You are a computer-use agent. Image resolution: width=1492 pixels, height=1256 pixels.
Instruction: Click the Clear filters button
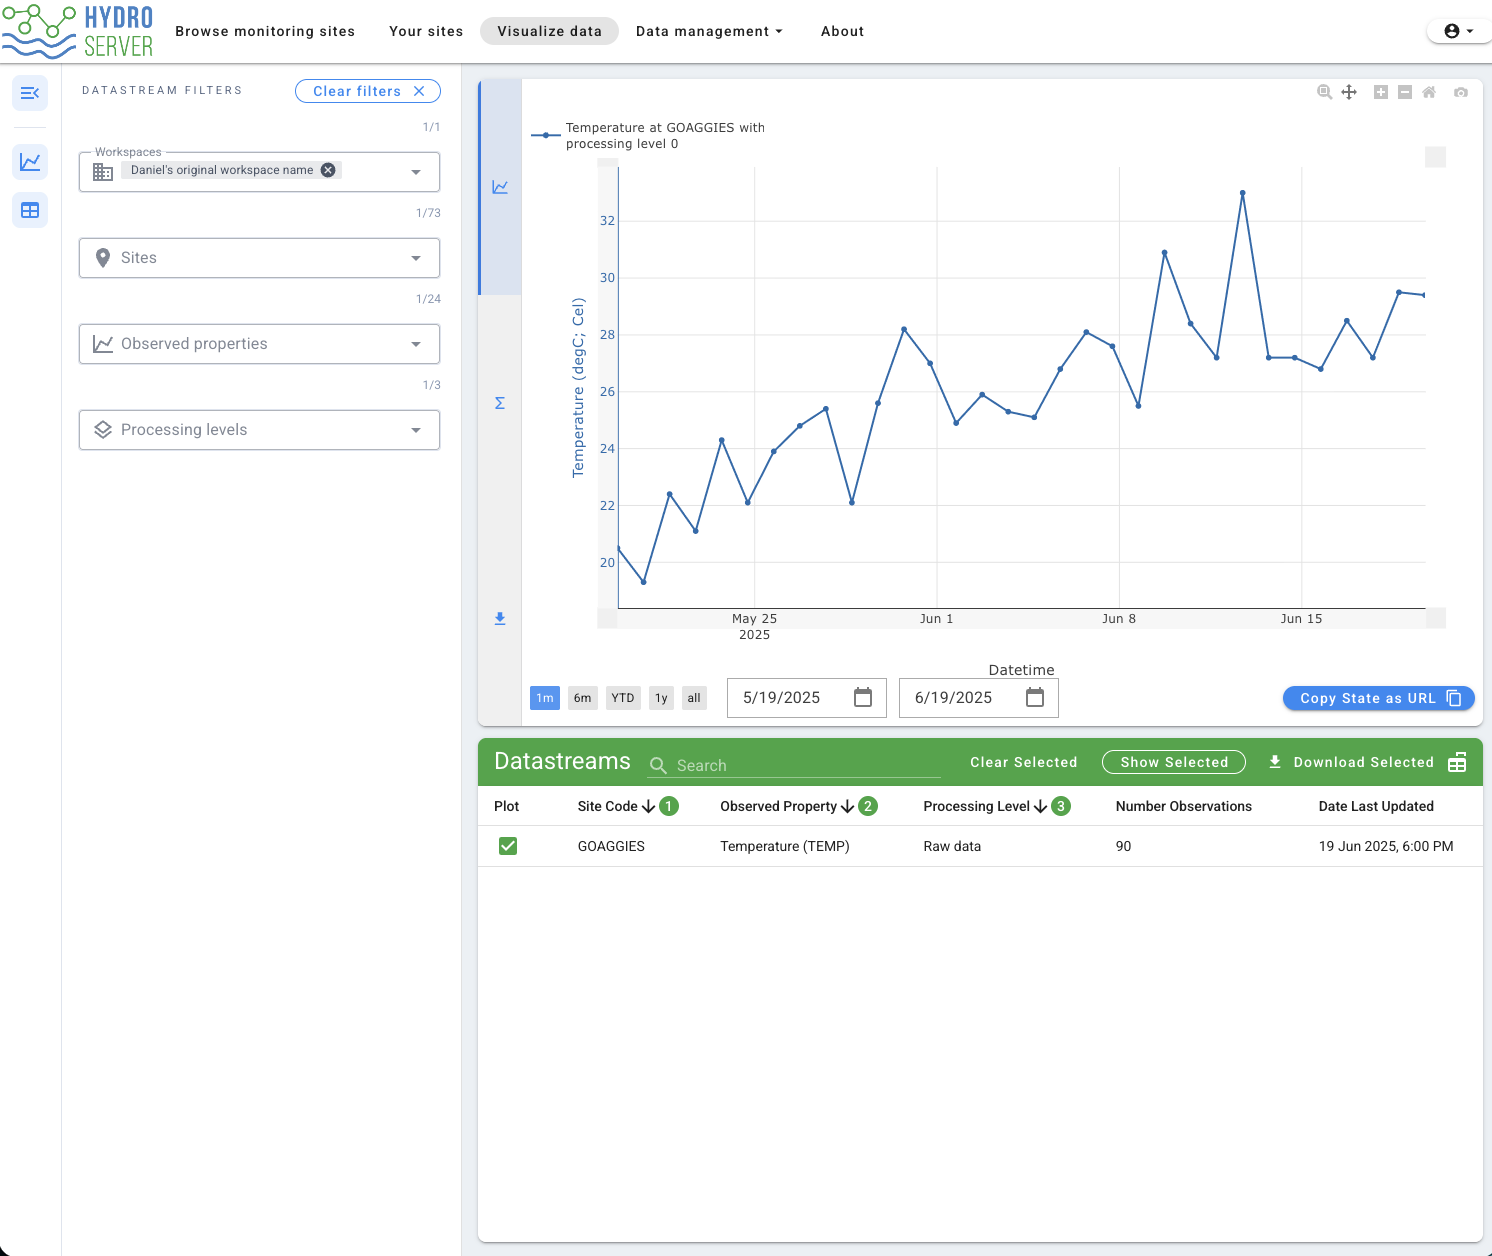368,91
